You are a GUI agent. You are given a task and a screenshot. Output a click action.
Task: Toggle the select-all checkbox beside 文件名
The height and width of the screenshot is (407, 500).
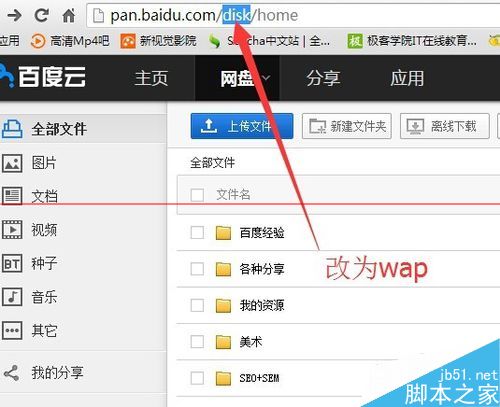[x=197, y=195]
